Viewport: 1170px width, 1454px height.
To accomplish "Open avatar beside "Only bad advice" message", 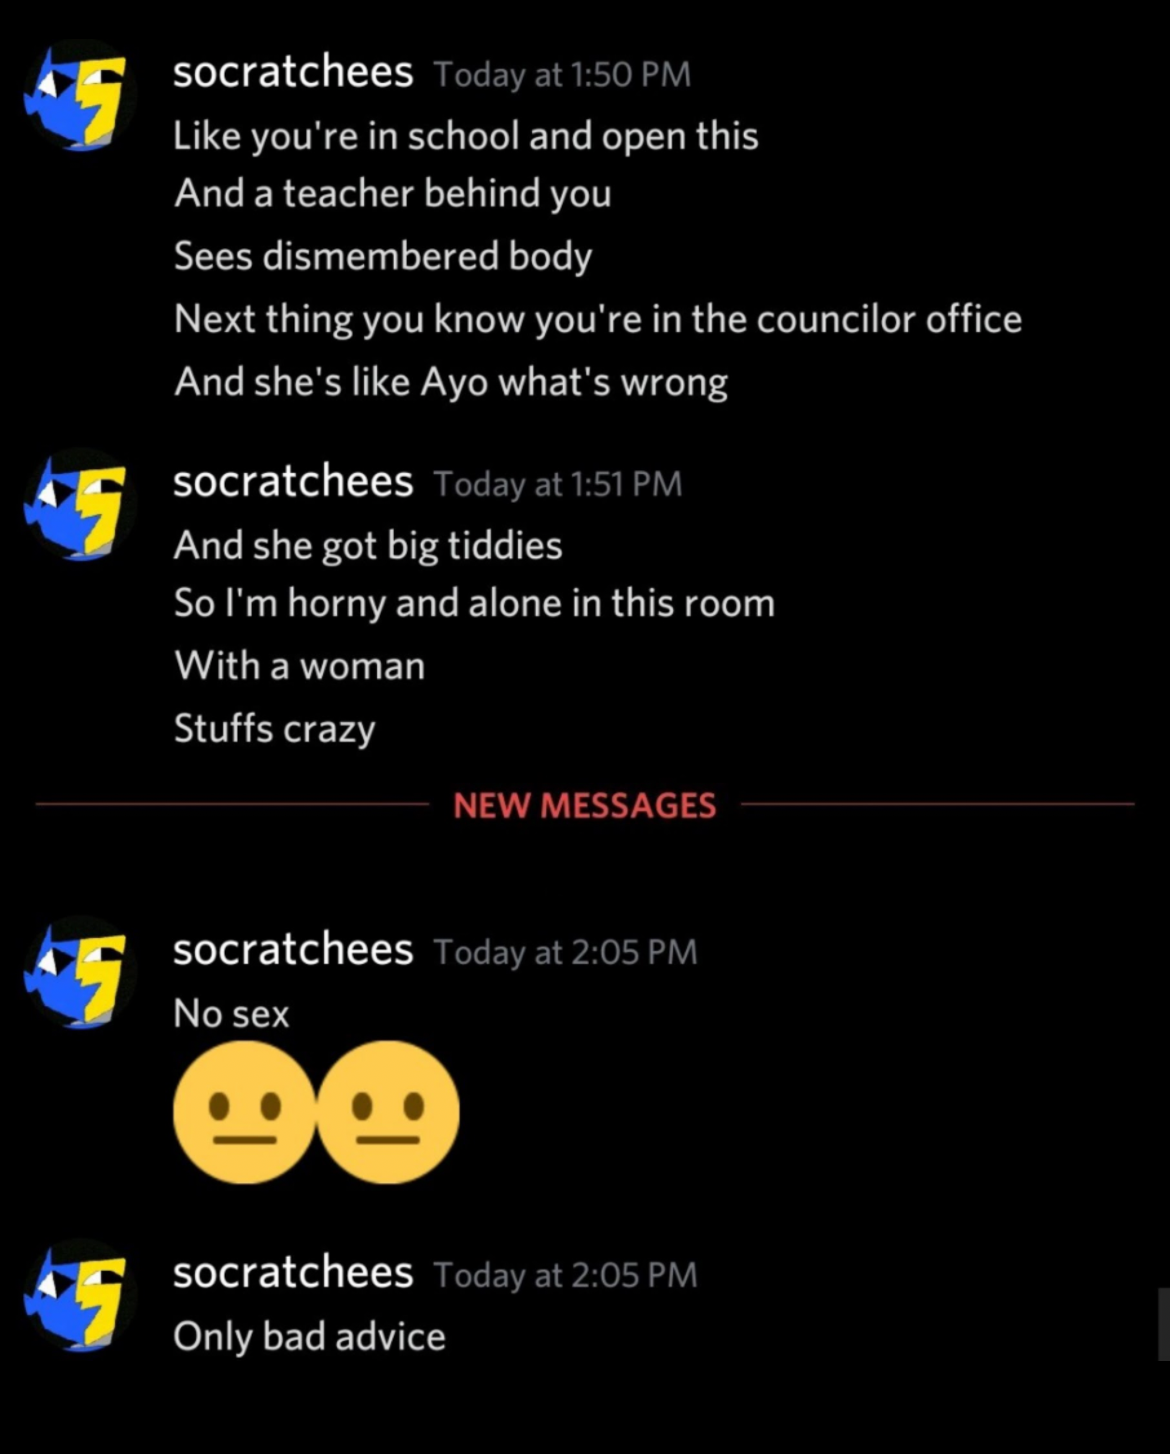I will 80,1295.
